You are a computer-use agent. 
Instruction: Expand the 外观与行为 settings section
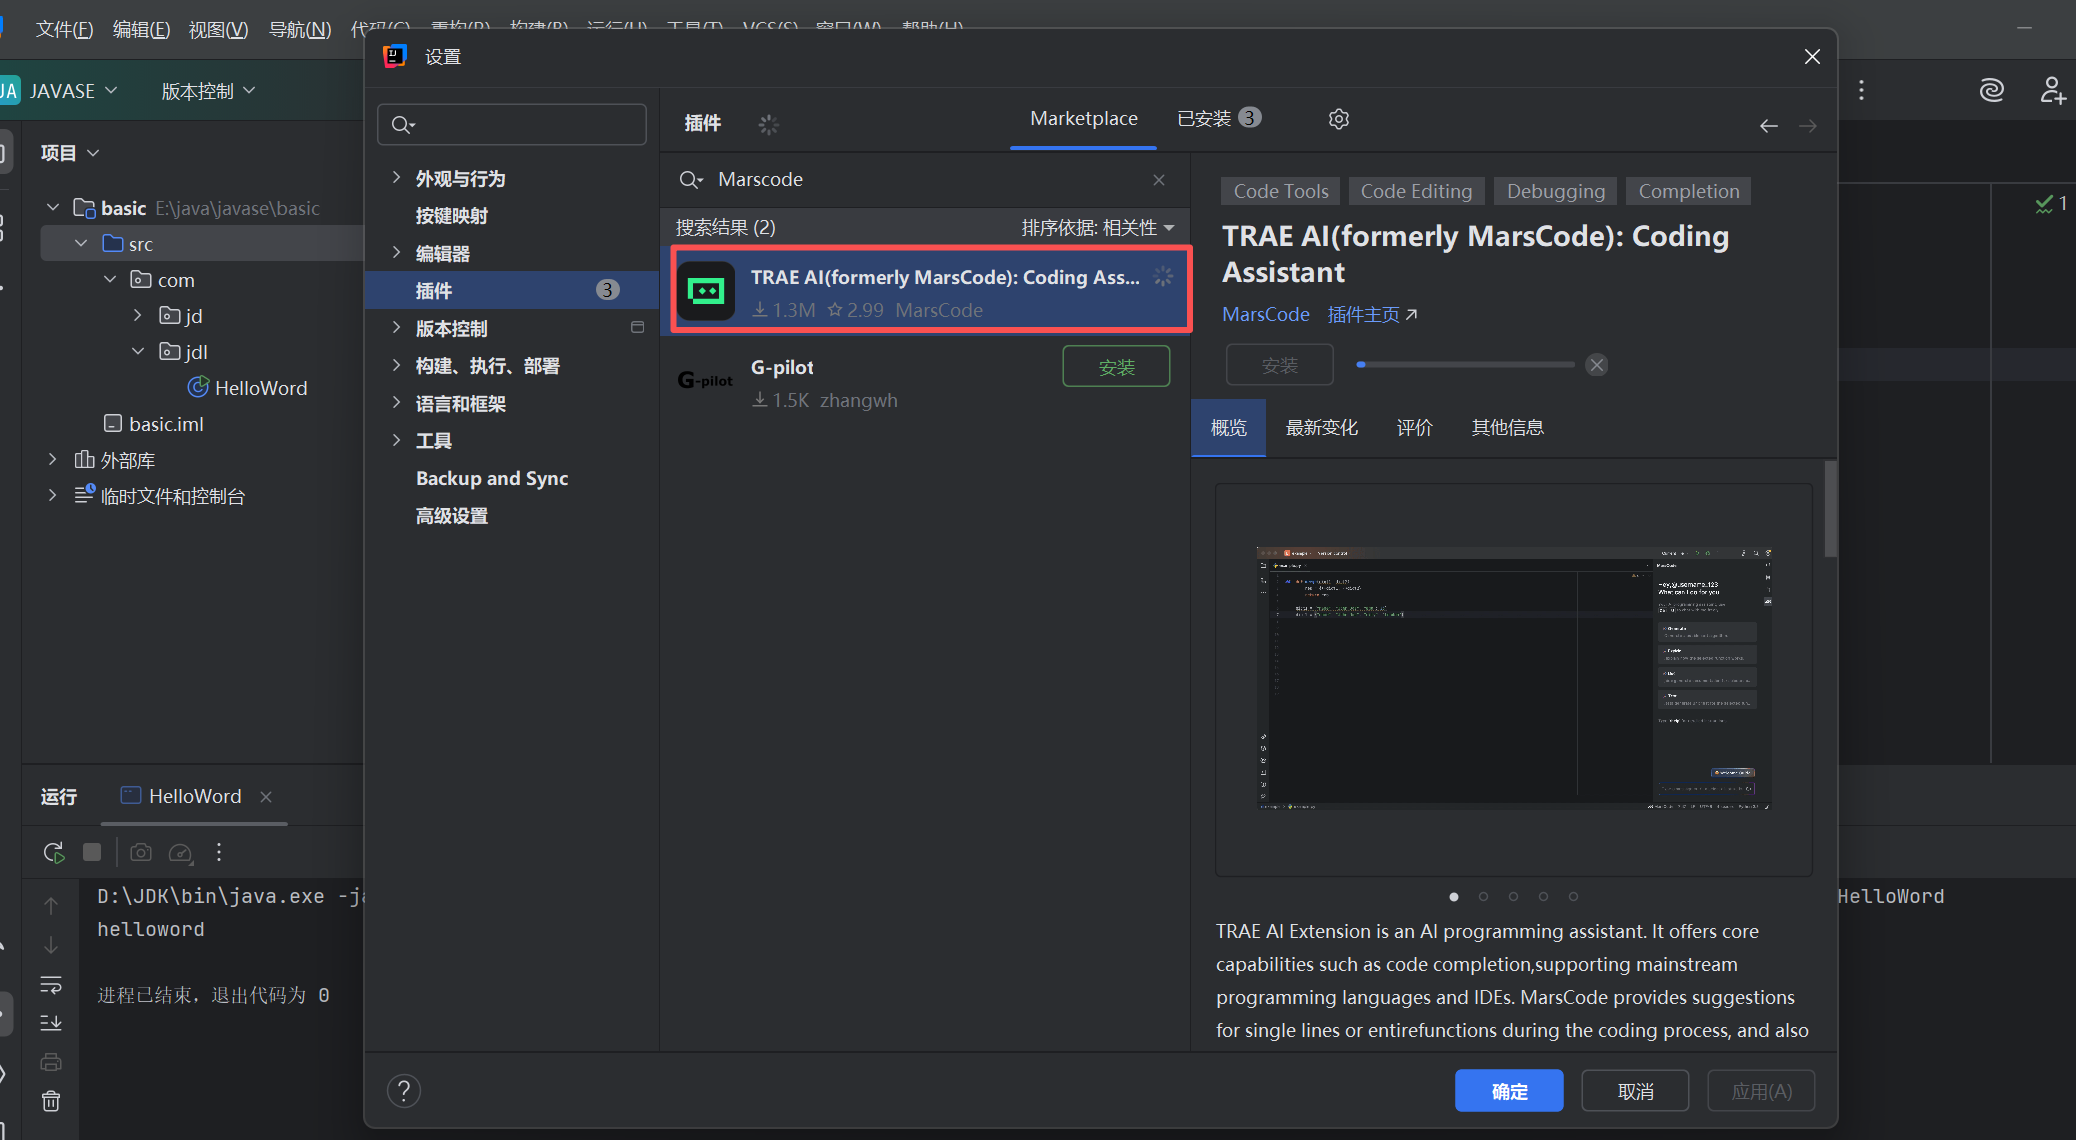(397, 178)
